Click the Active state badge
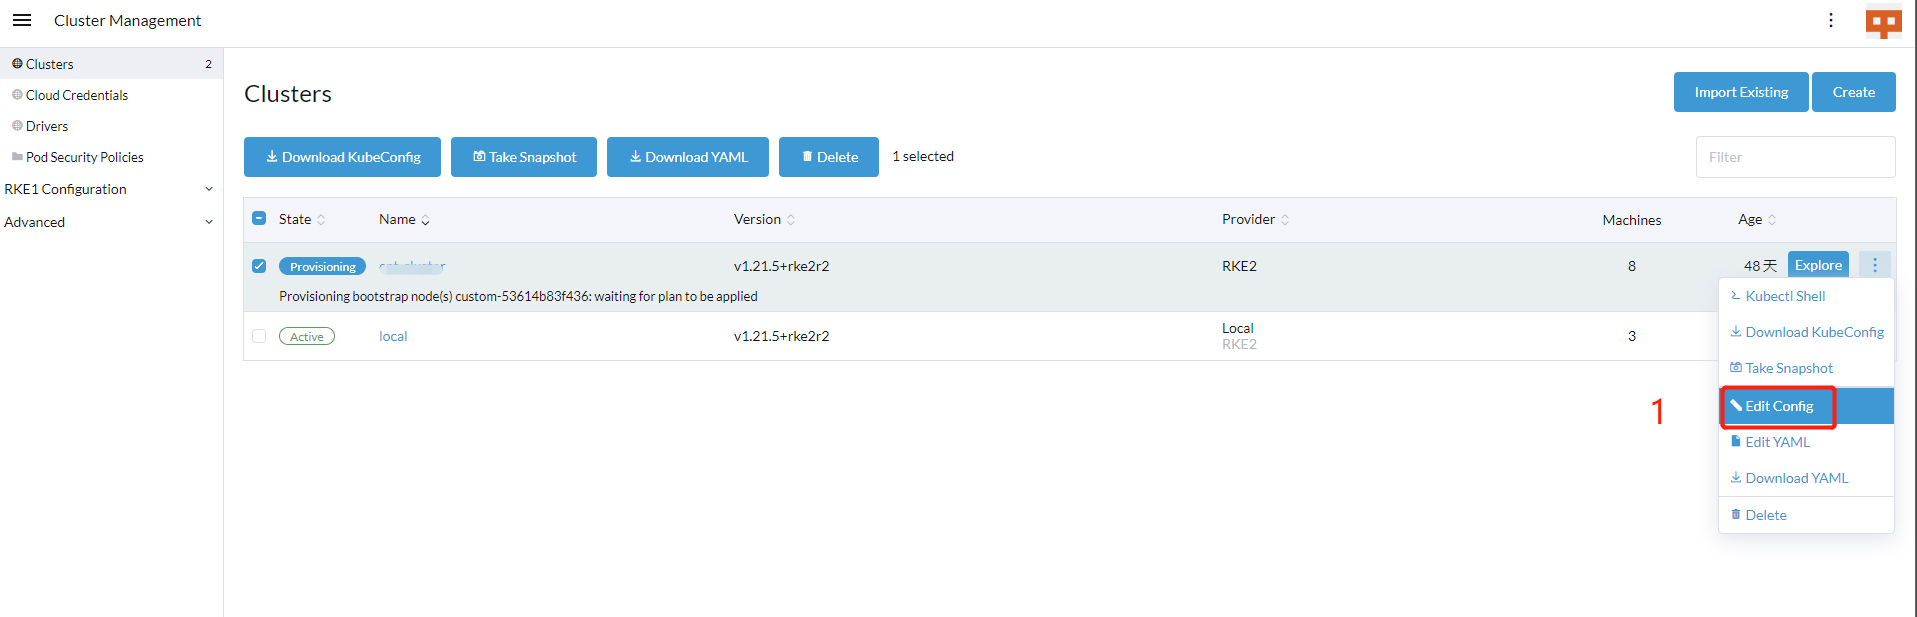 tap(307, 336)
